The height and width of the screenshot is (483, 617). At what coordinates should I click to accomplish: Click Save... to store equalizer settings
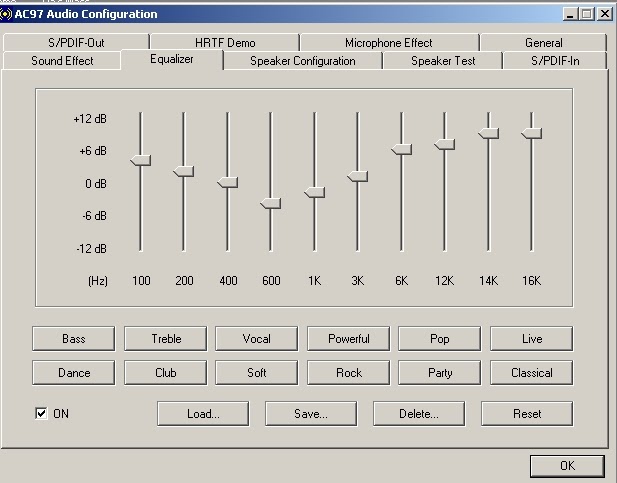(x=311, y=414)
